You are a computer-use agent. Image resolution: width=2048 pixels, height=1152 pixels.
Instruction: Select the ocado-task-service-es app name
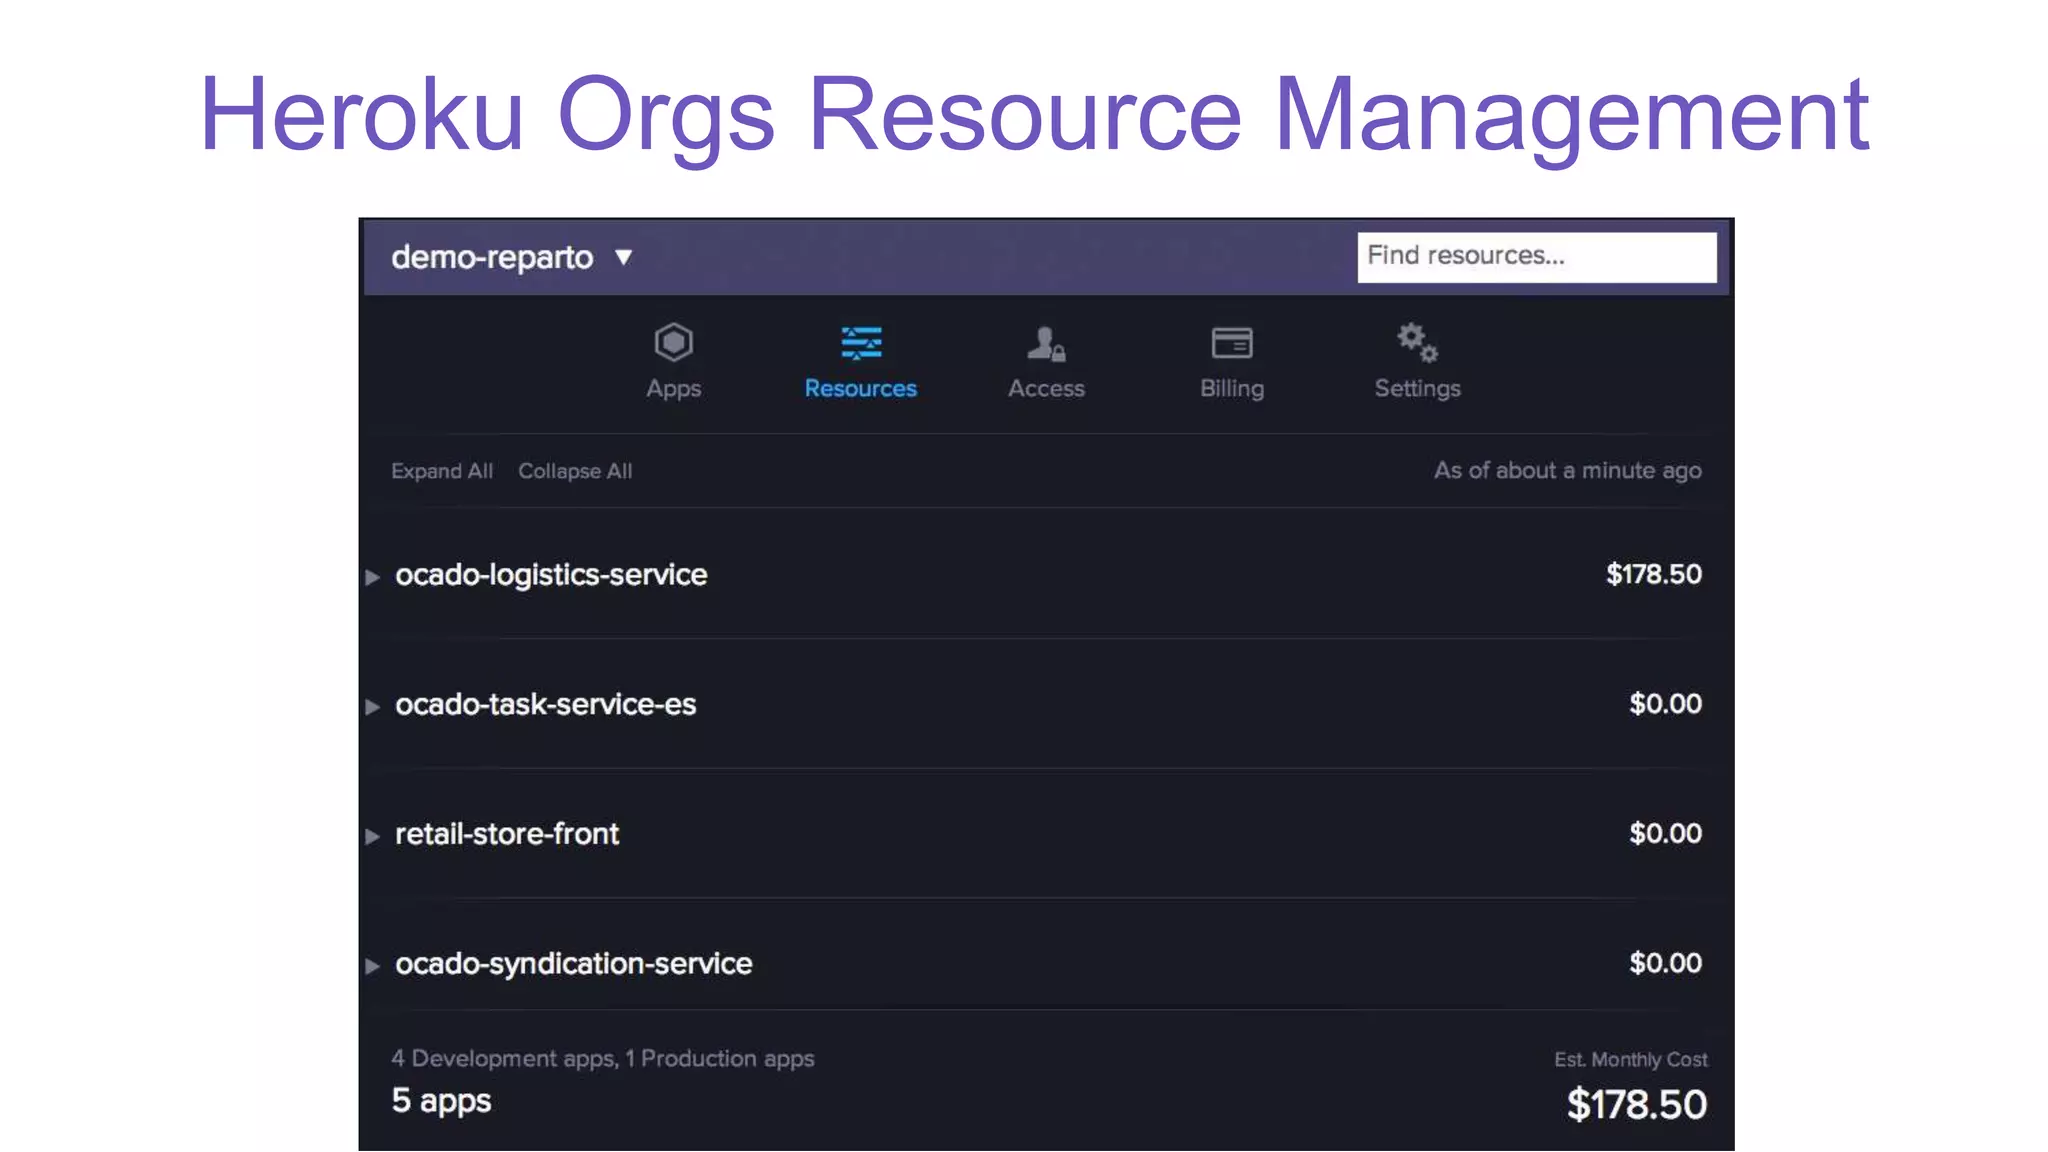pyautogui.click(x=545, y=705)
